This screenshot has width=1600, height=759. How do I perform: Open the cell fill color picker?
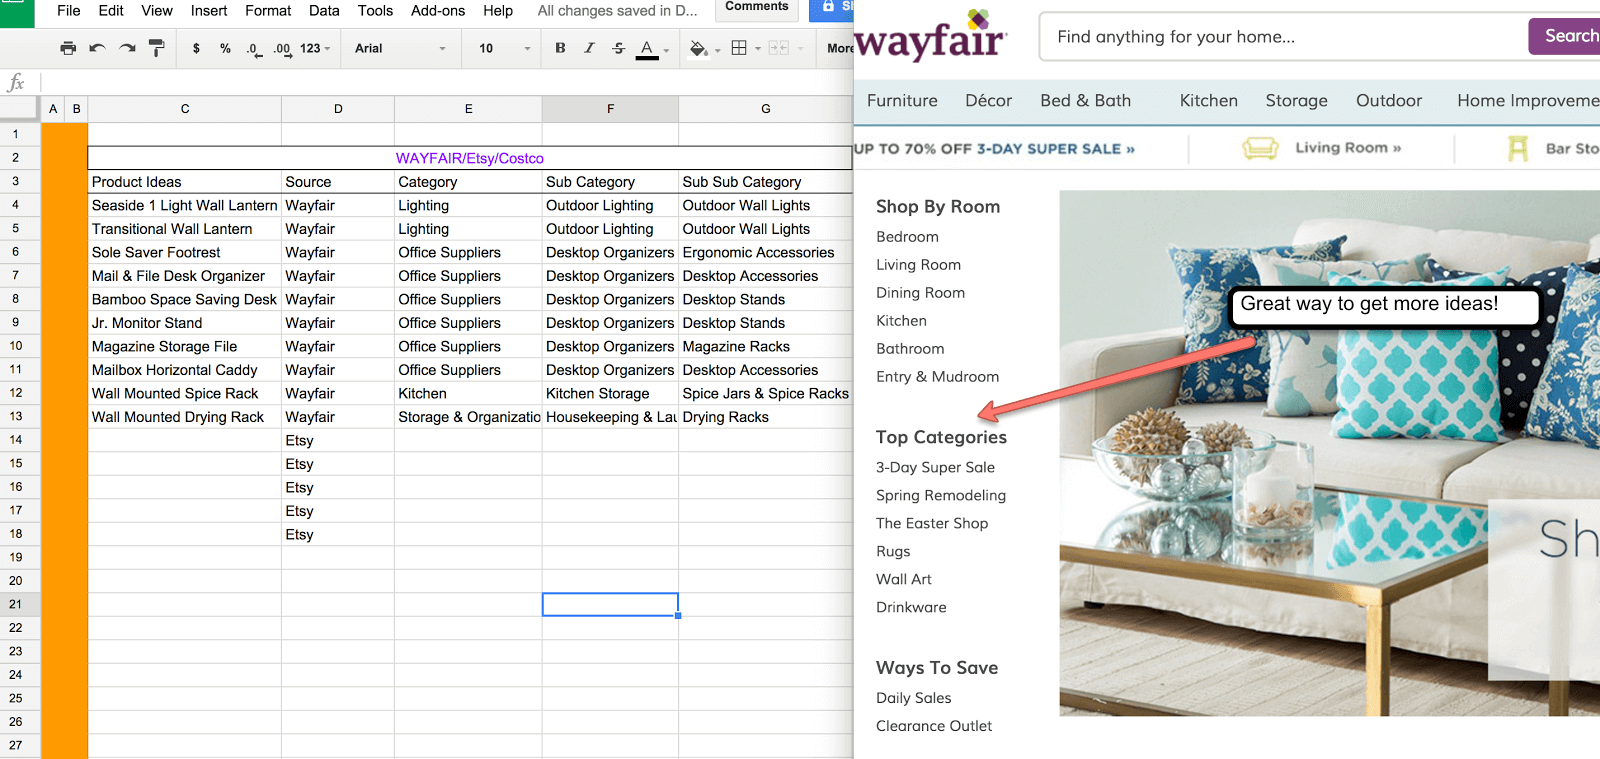coord(698,48)
